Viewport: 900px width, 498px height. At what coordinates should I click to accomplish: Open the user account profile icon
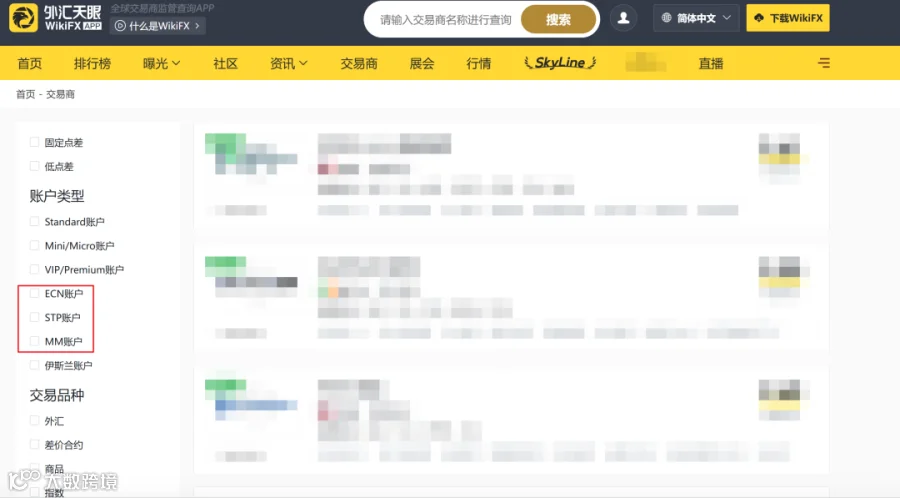[x=623, y=18]
